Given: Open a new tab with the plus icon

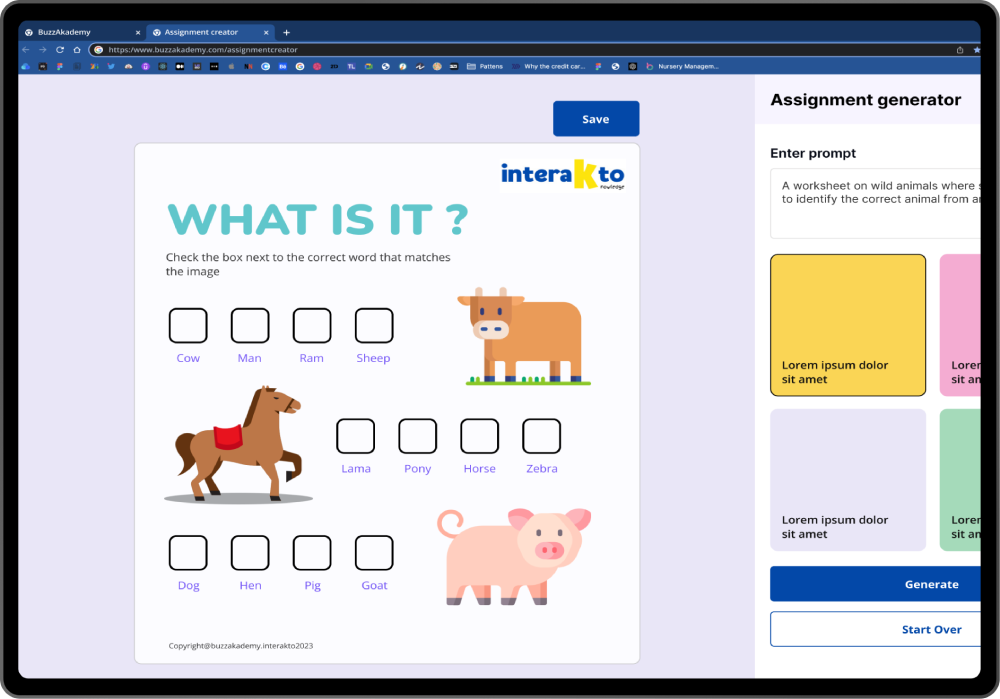Looking at the screenshot, I should point(286,32).
